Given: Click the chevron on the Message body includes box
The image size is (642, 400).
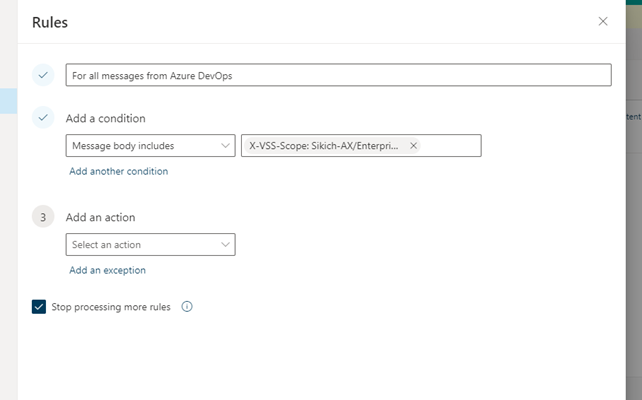Looking at the screenshot, I should (x=225, y=146).
